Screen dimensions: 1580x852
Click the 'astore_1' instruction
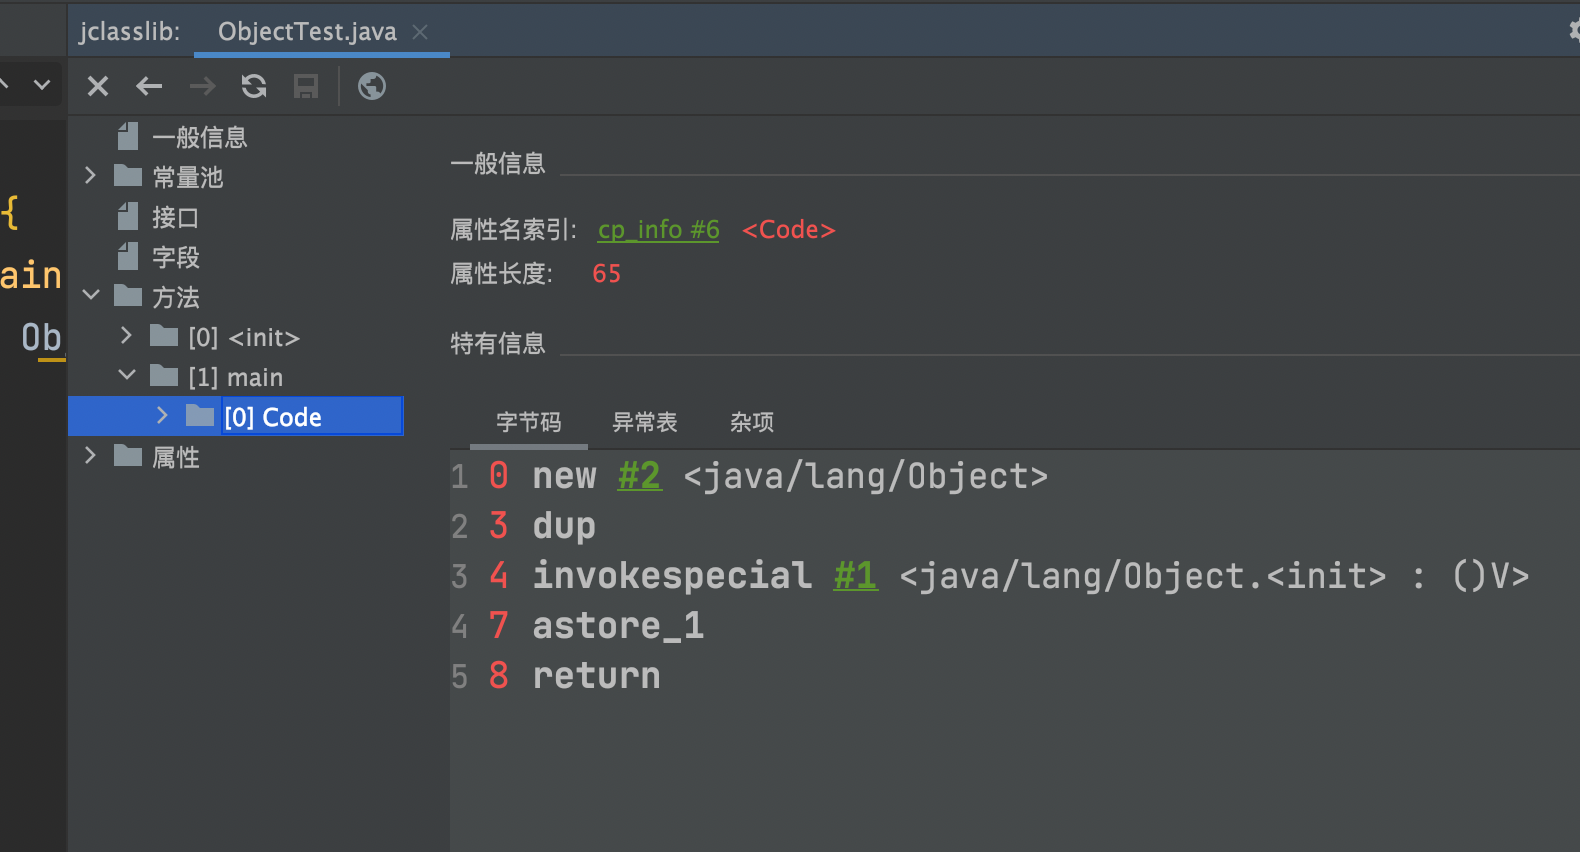(618, 626)
